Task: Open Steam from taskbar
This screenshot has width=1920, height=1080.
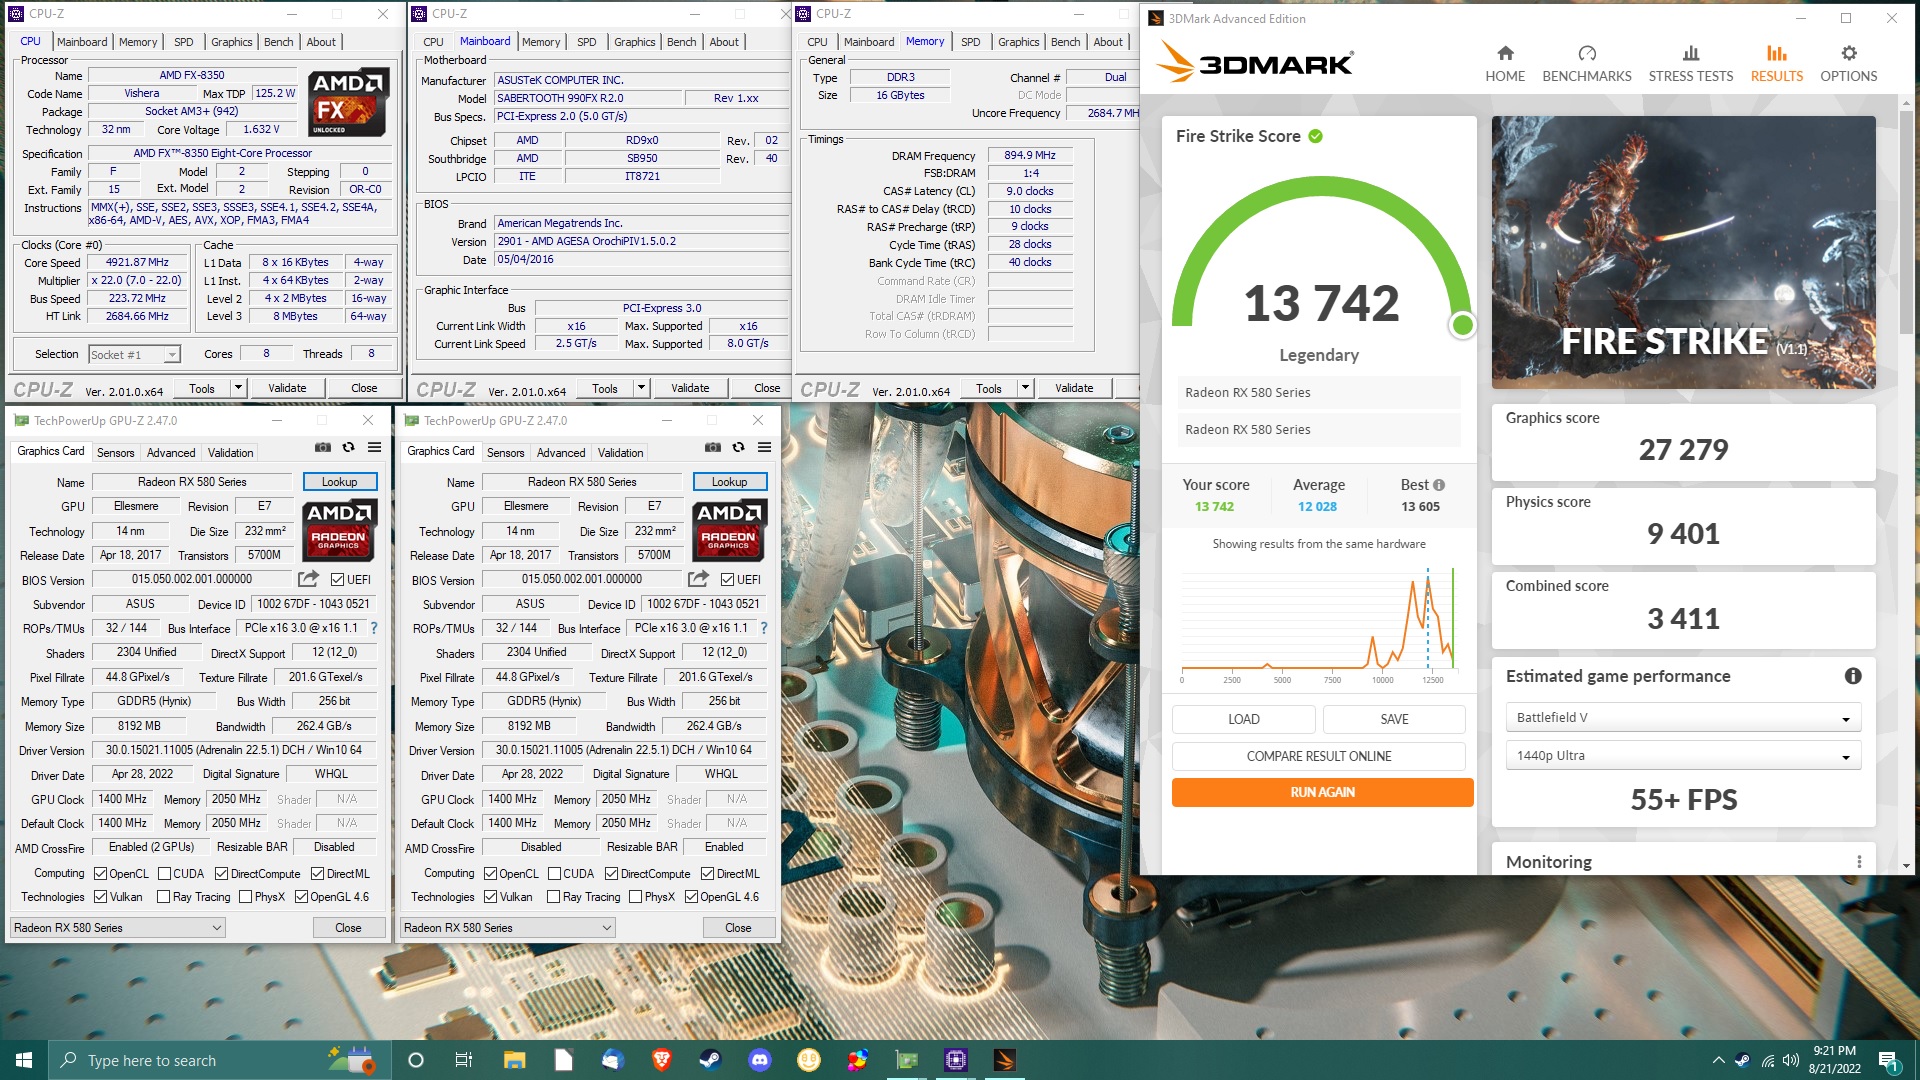Action: pos(710,1060)
